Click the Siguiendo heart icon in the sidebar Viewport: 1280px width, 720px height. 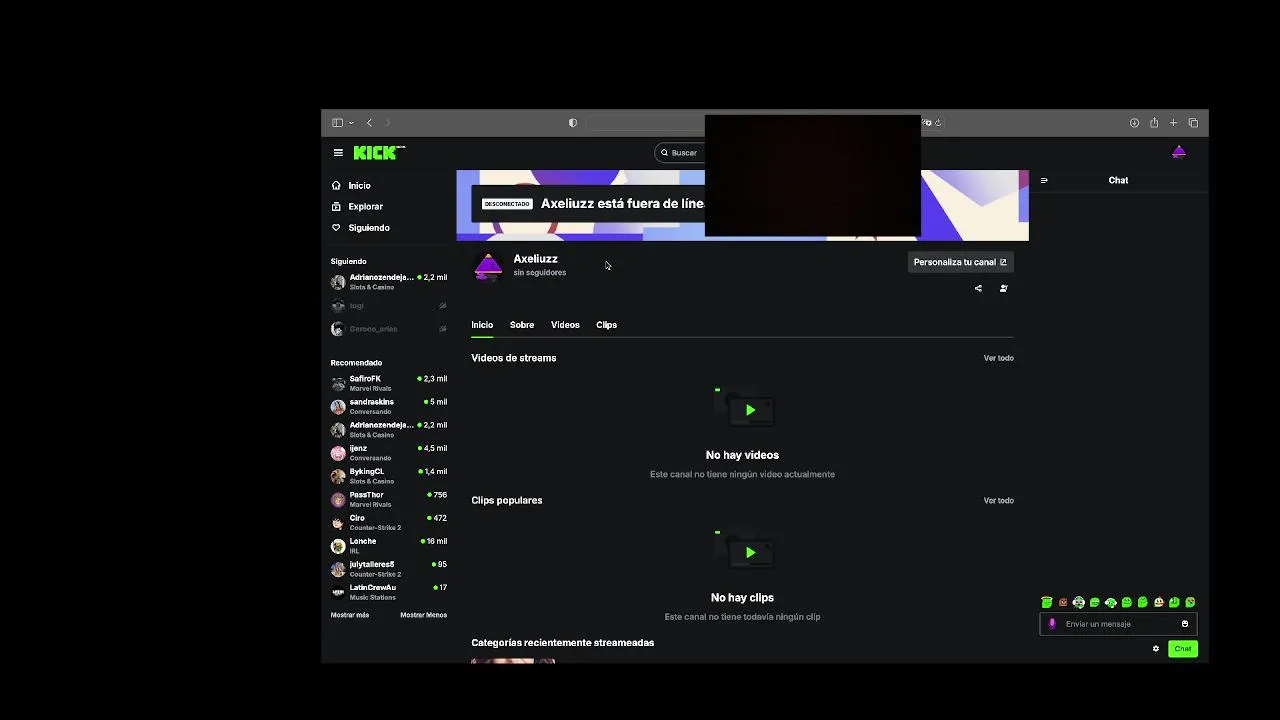coord(336,228)
